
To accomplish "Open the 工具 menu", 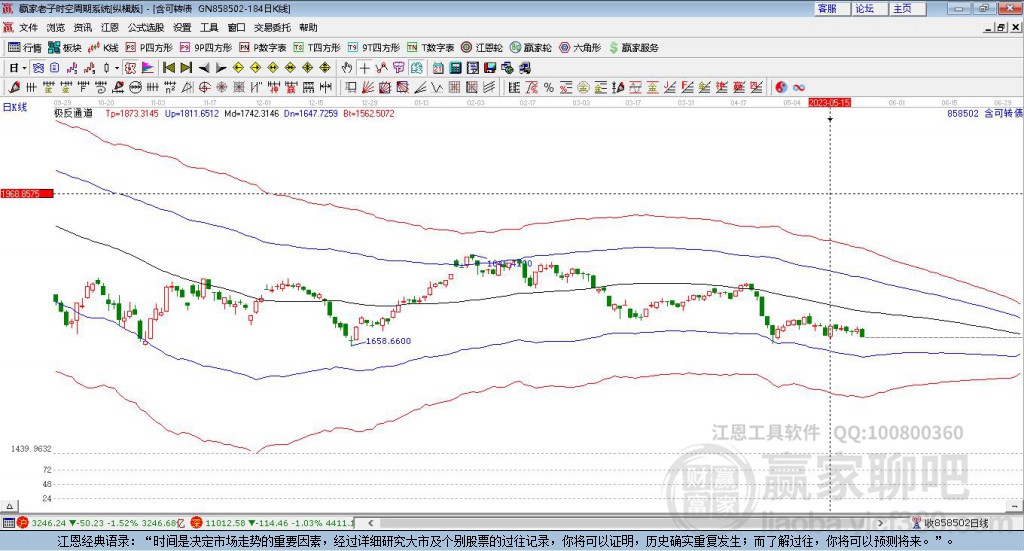I will [209, 27].
